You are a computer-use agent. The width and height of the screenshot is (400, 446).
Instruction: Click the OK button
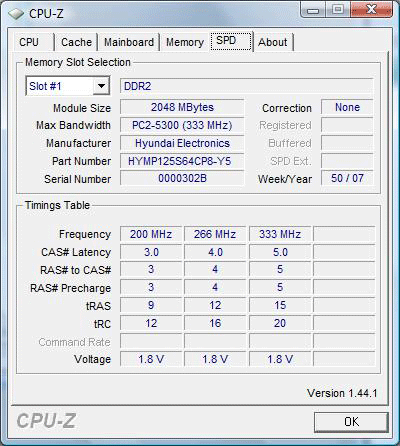click(351, 422)
